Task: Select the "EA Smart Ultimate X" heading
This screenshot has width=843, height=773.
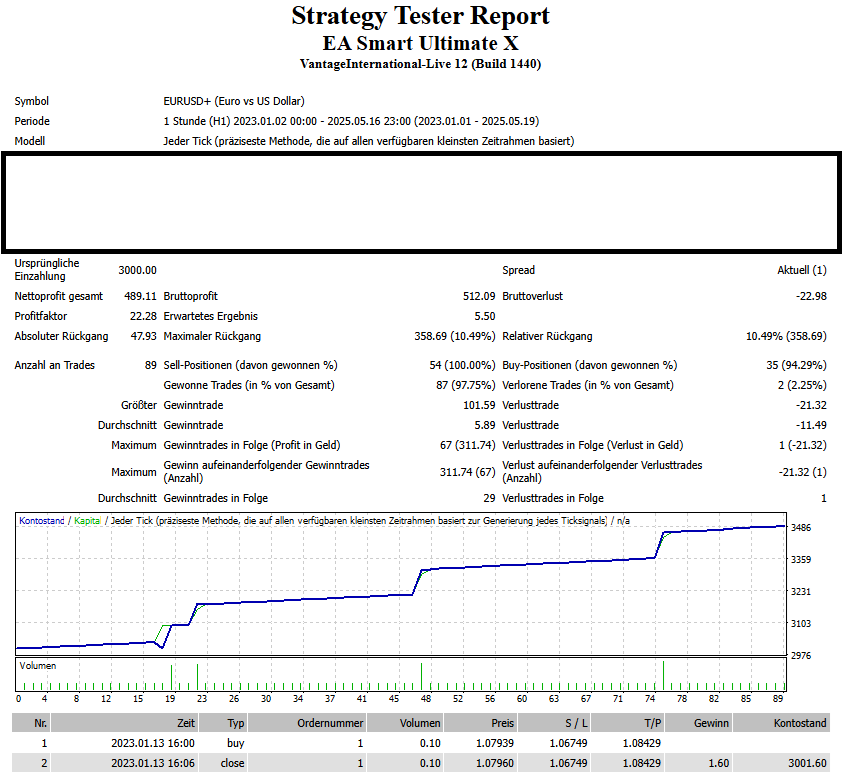Action: click(420, 43)
